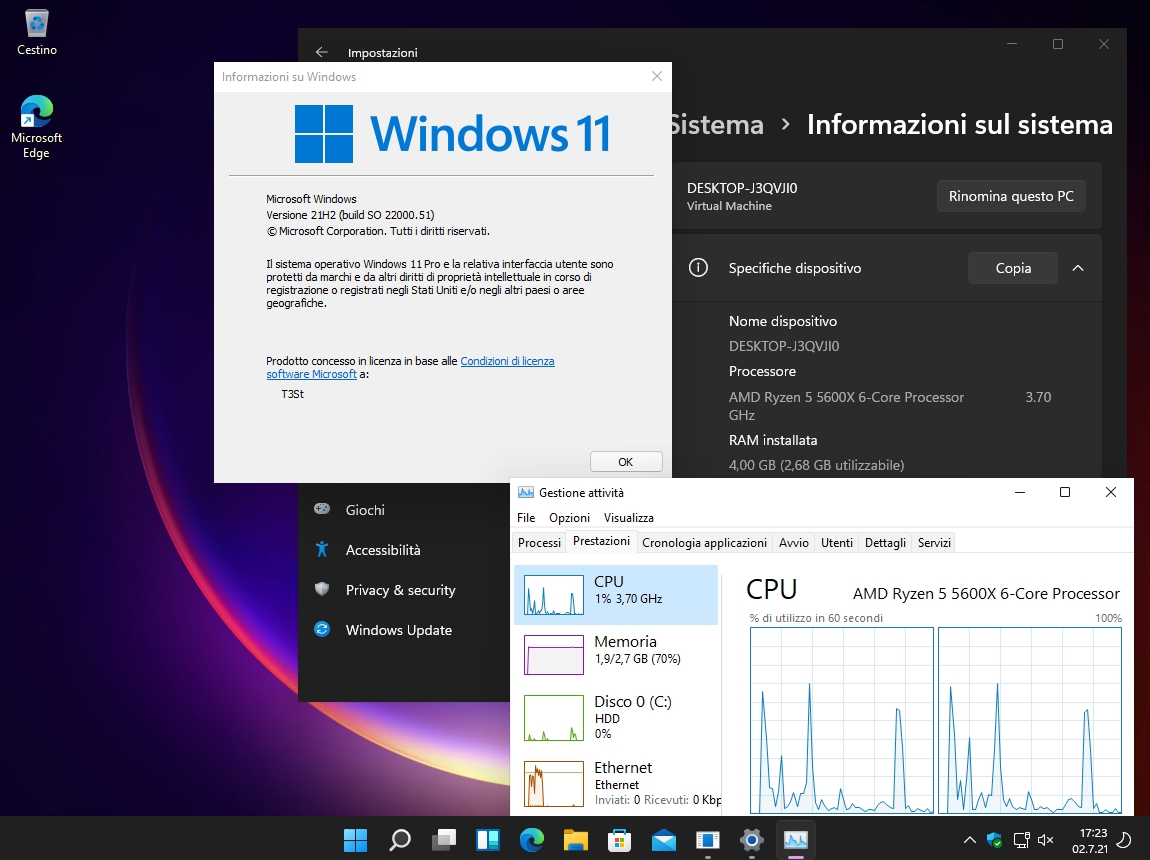Open Mail app from taskbar
The height and width of the screenshot is (860, 1150).
point(664,839)
